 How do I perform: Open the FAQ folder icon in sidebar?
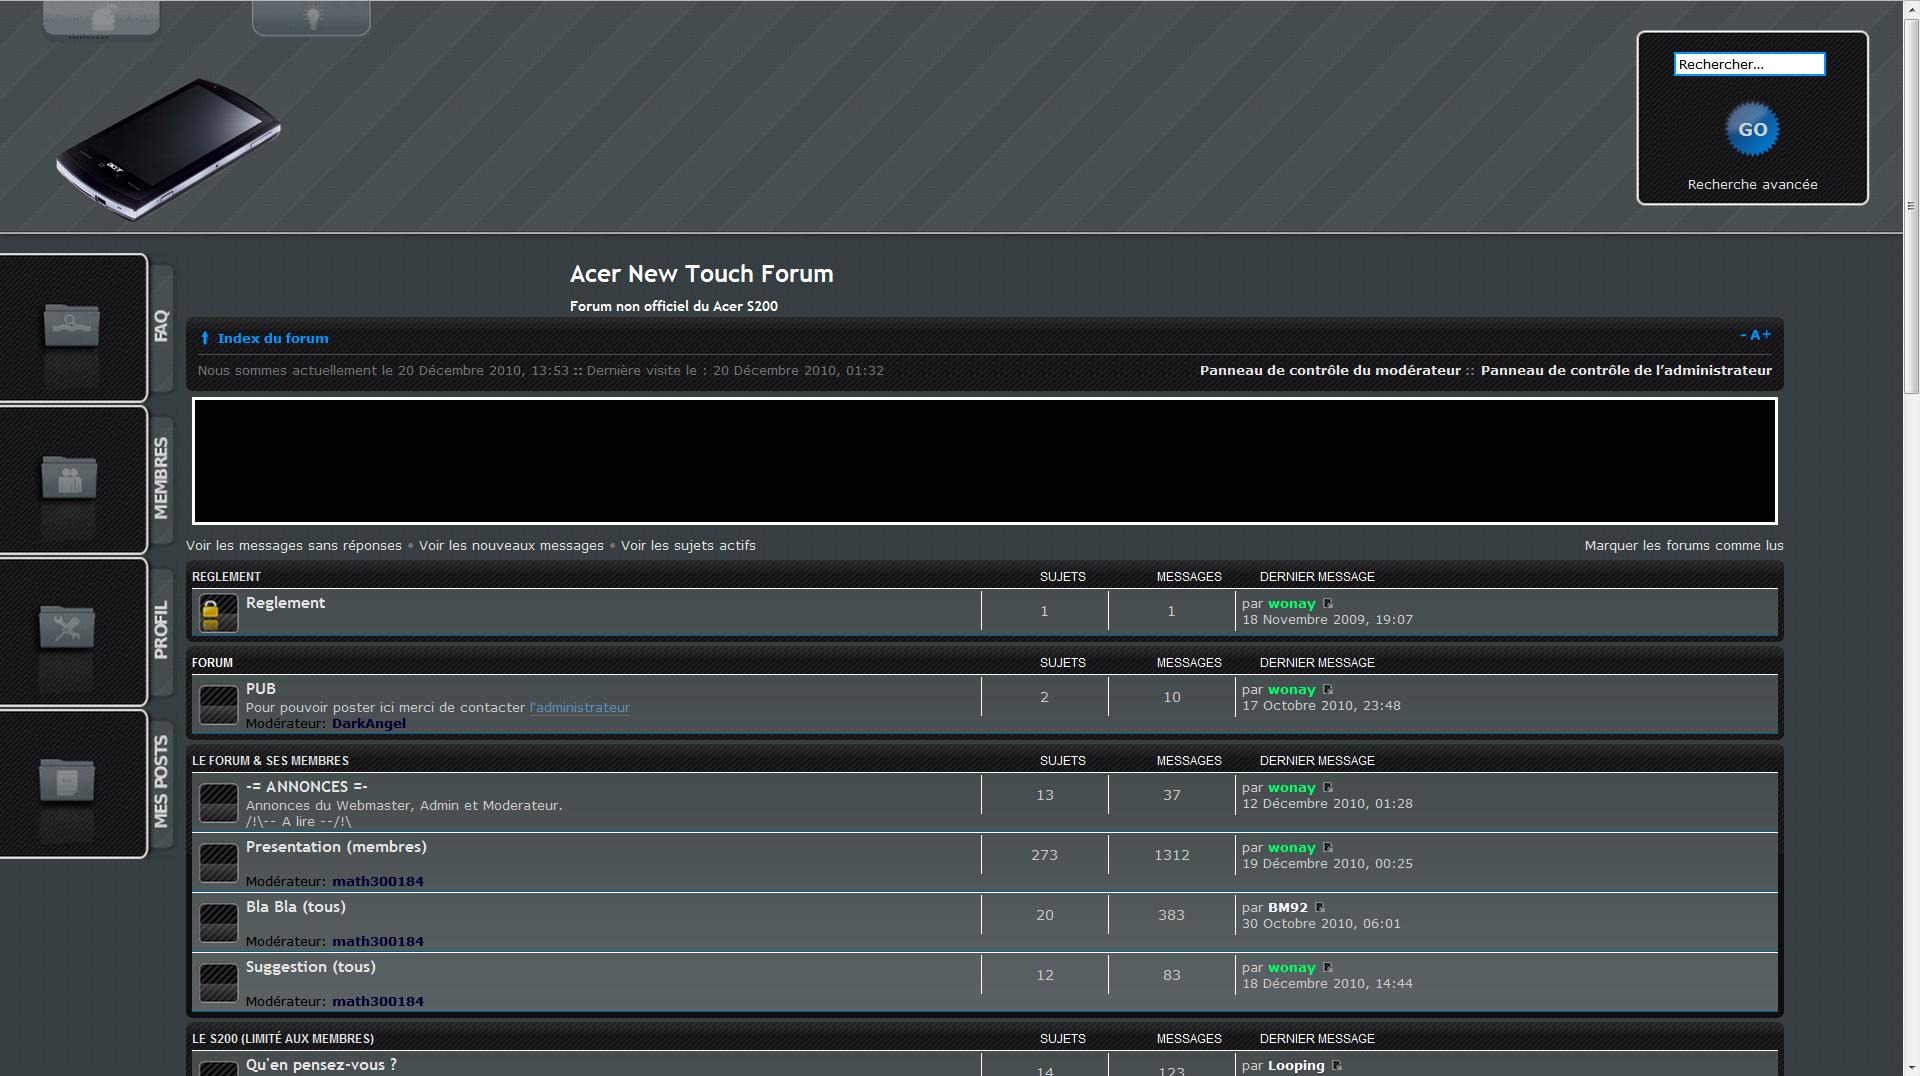click(x=71, y=327)
